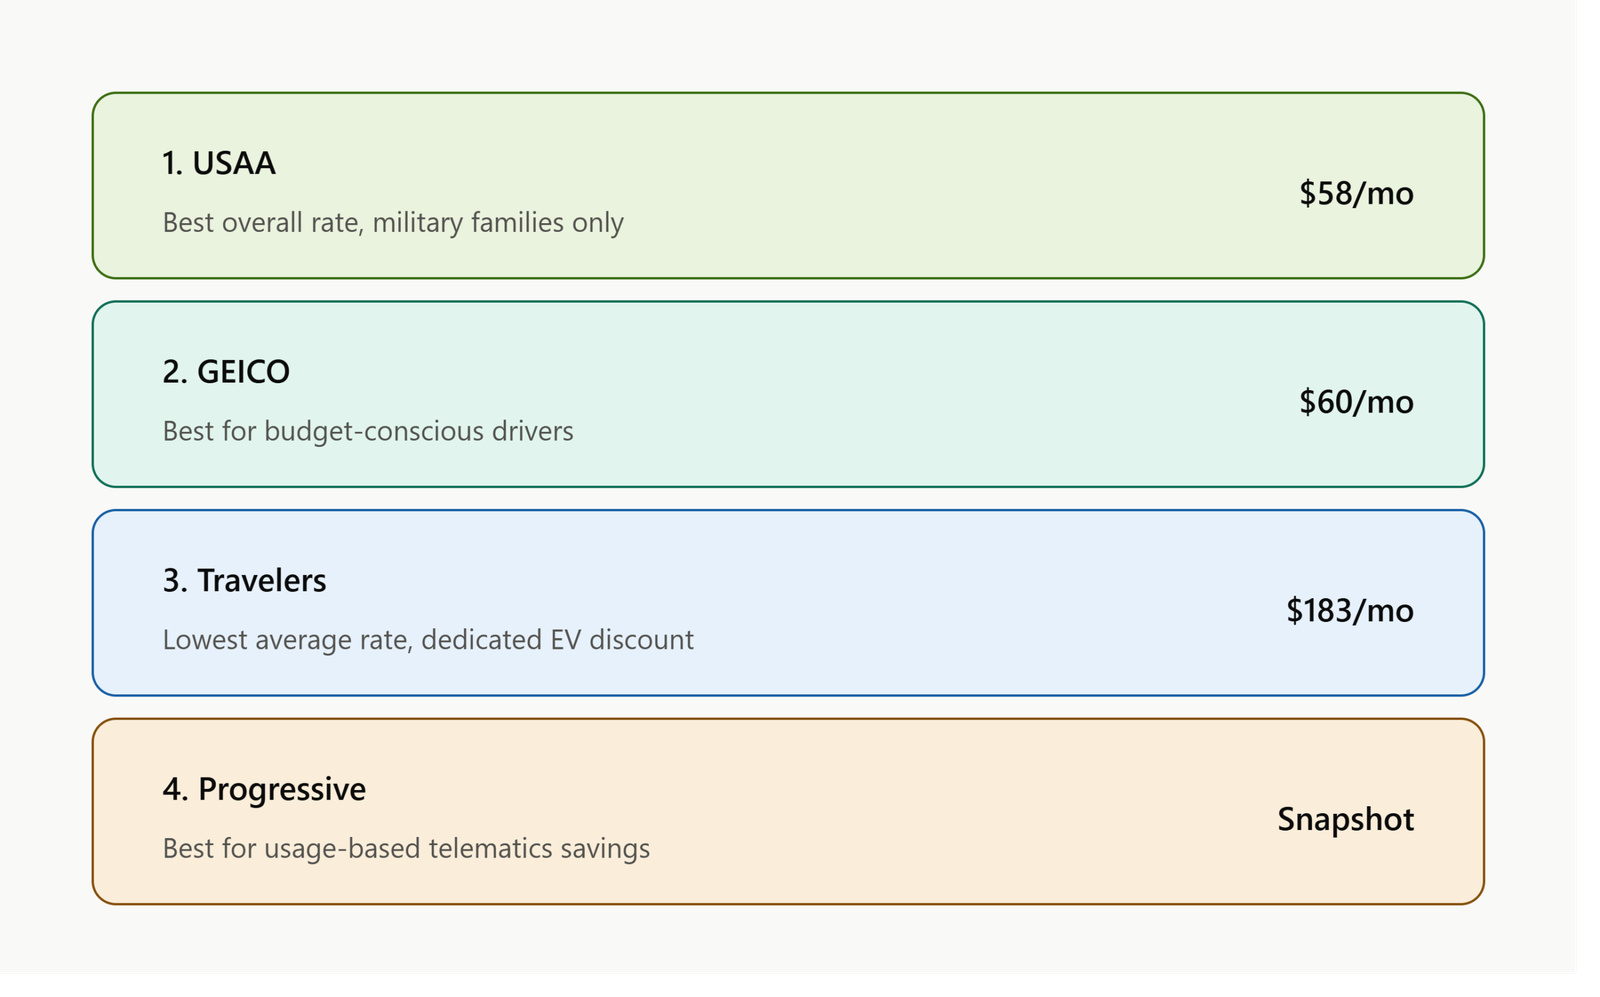Click the $58/mo price label
Screen dimensions: 1600x997
tap(1356, 193)
